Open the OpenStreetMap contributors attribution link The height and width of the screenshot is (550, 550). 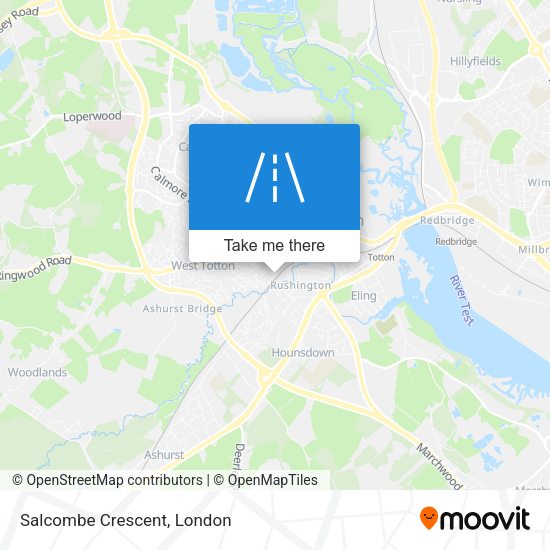pyautogui.click(x=107, y=480)
